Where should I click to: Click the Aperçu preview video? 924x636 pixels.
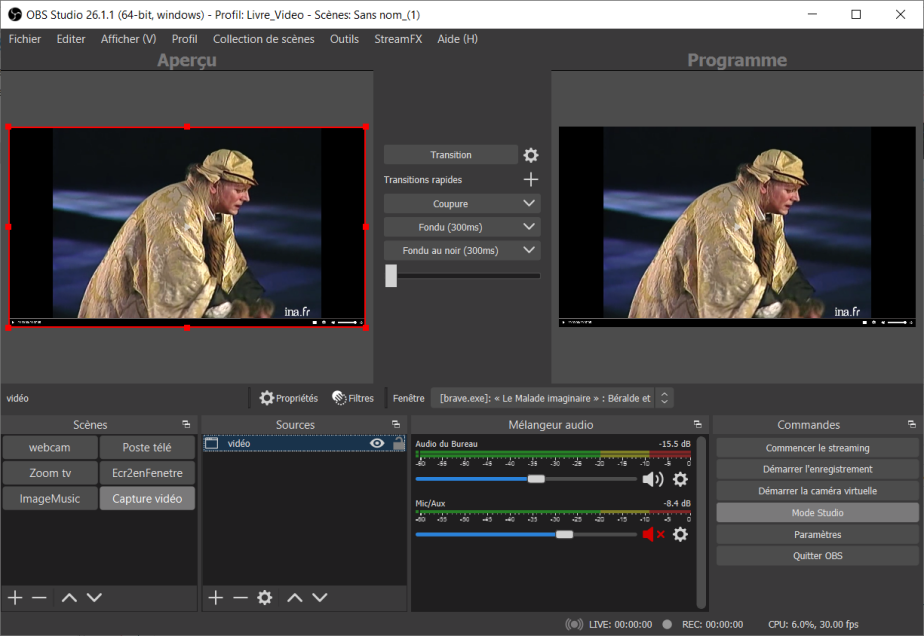[x=187, y=227]
